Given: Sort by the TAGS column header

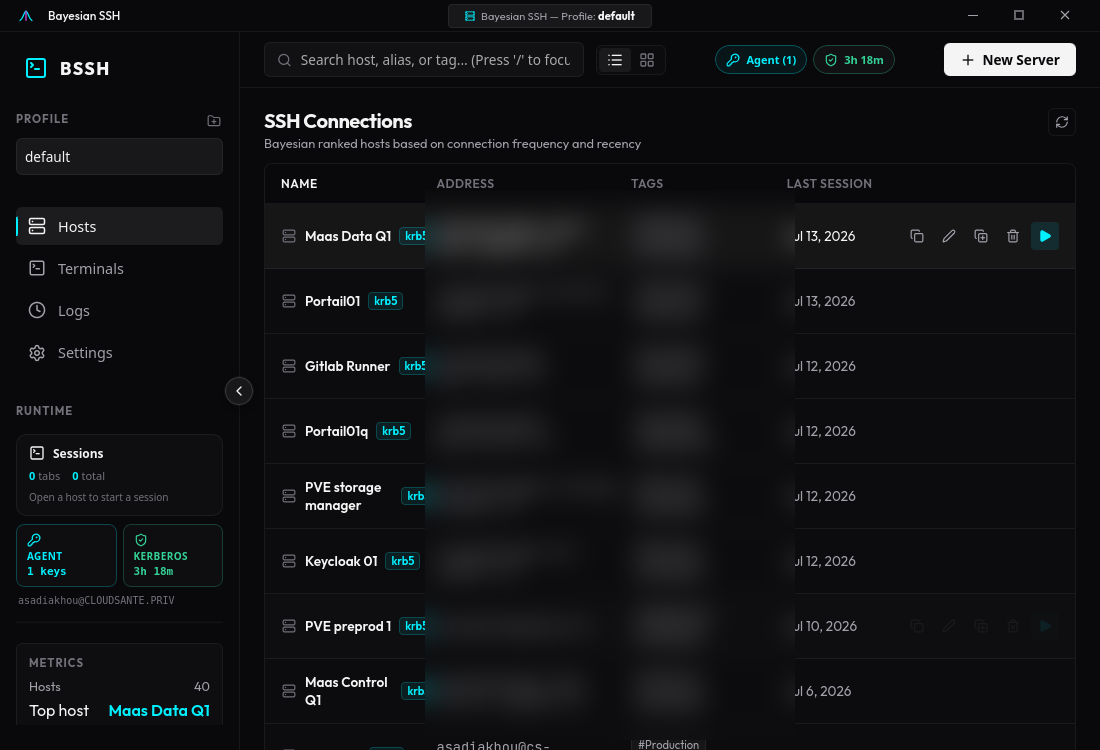Looking at the screenshot, I should coord(647,184).
